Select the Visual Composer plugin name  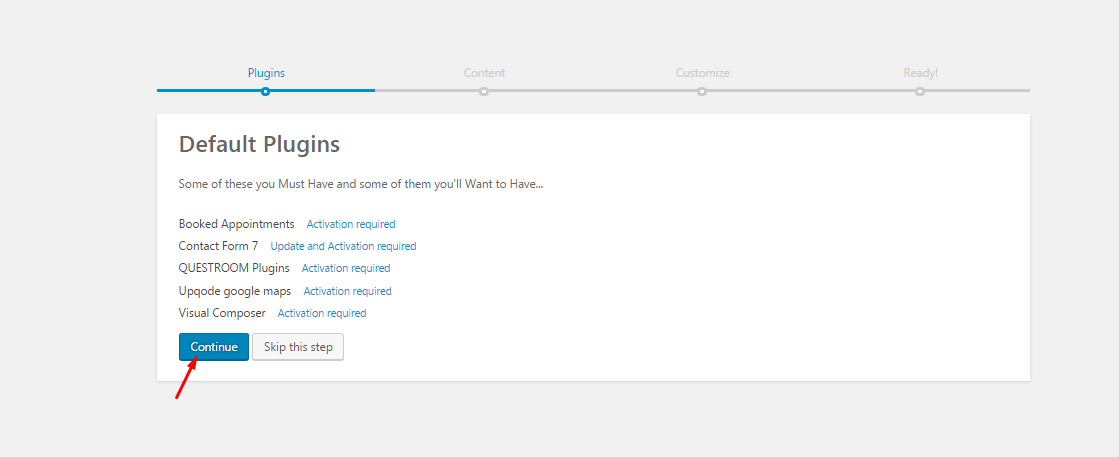pos(222,313)
